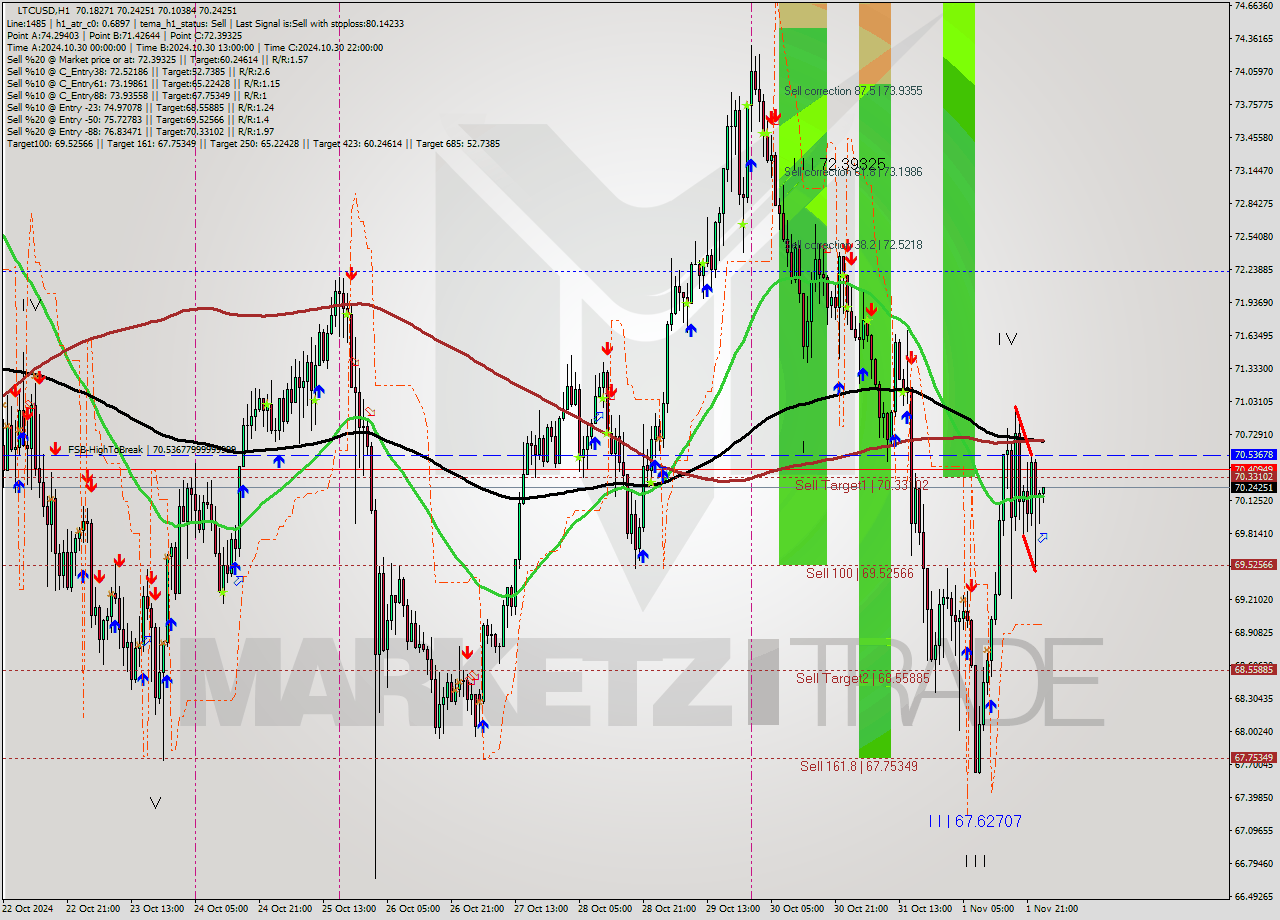The image size is (1280, 920).
Task: Click the 'V' wave label near 23 Oct 13:00
Action: (x=155, y=802)
